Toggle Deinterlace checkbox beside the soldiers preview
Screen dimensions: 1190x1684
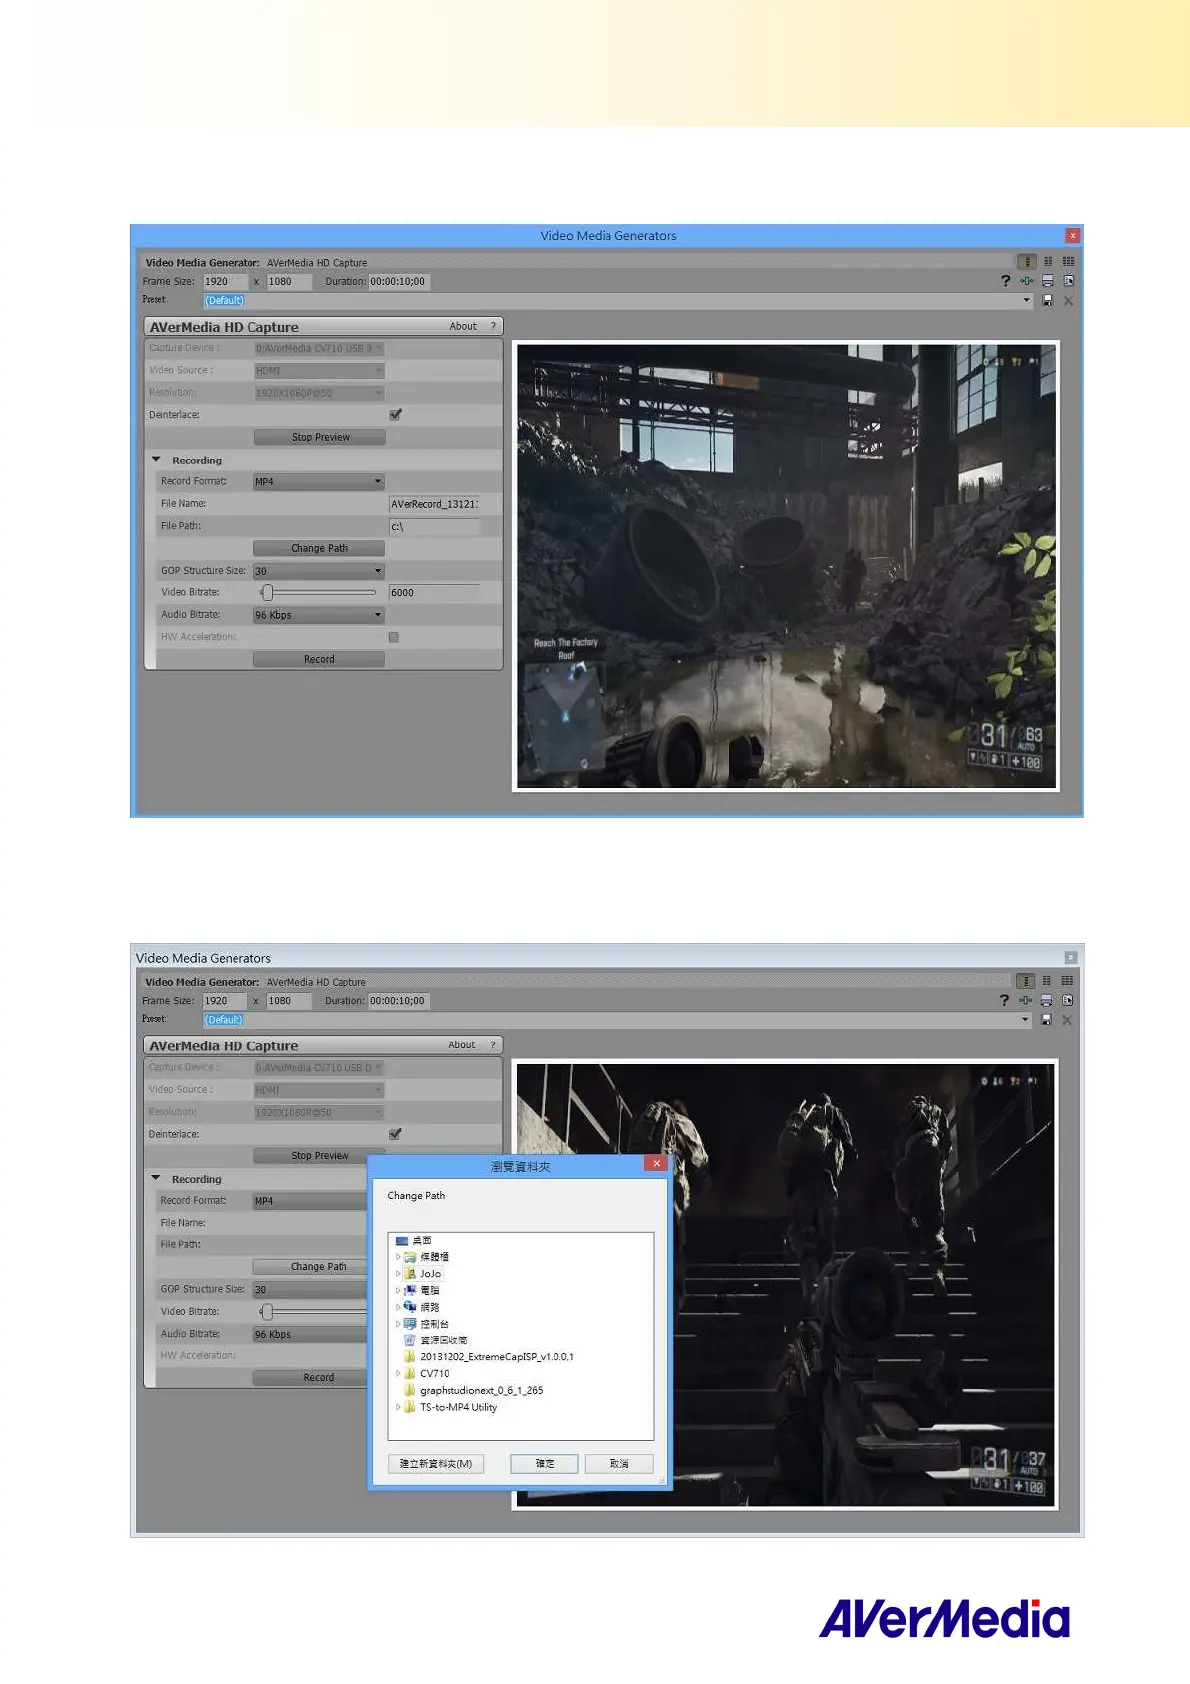tap(395, 1134)
